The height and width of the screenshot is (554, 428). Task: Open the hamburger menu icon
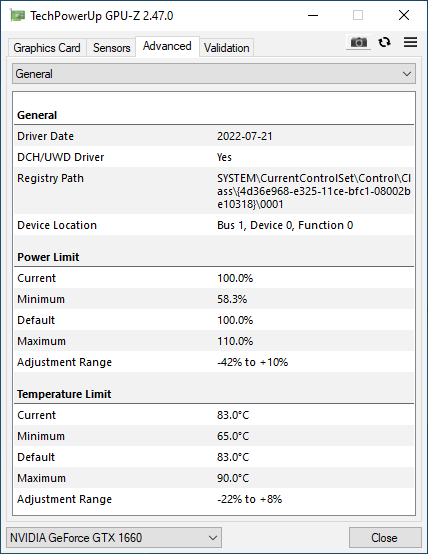[x=410, y=42]
